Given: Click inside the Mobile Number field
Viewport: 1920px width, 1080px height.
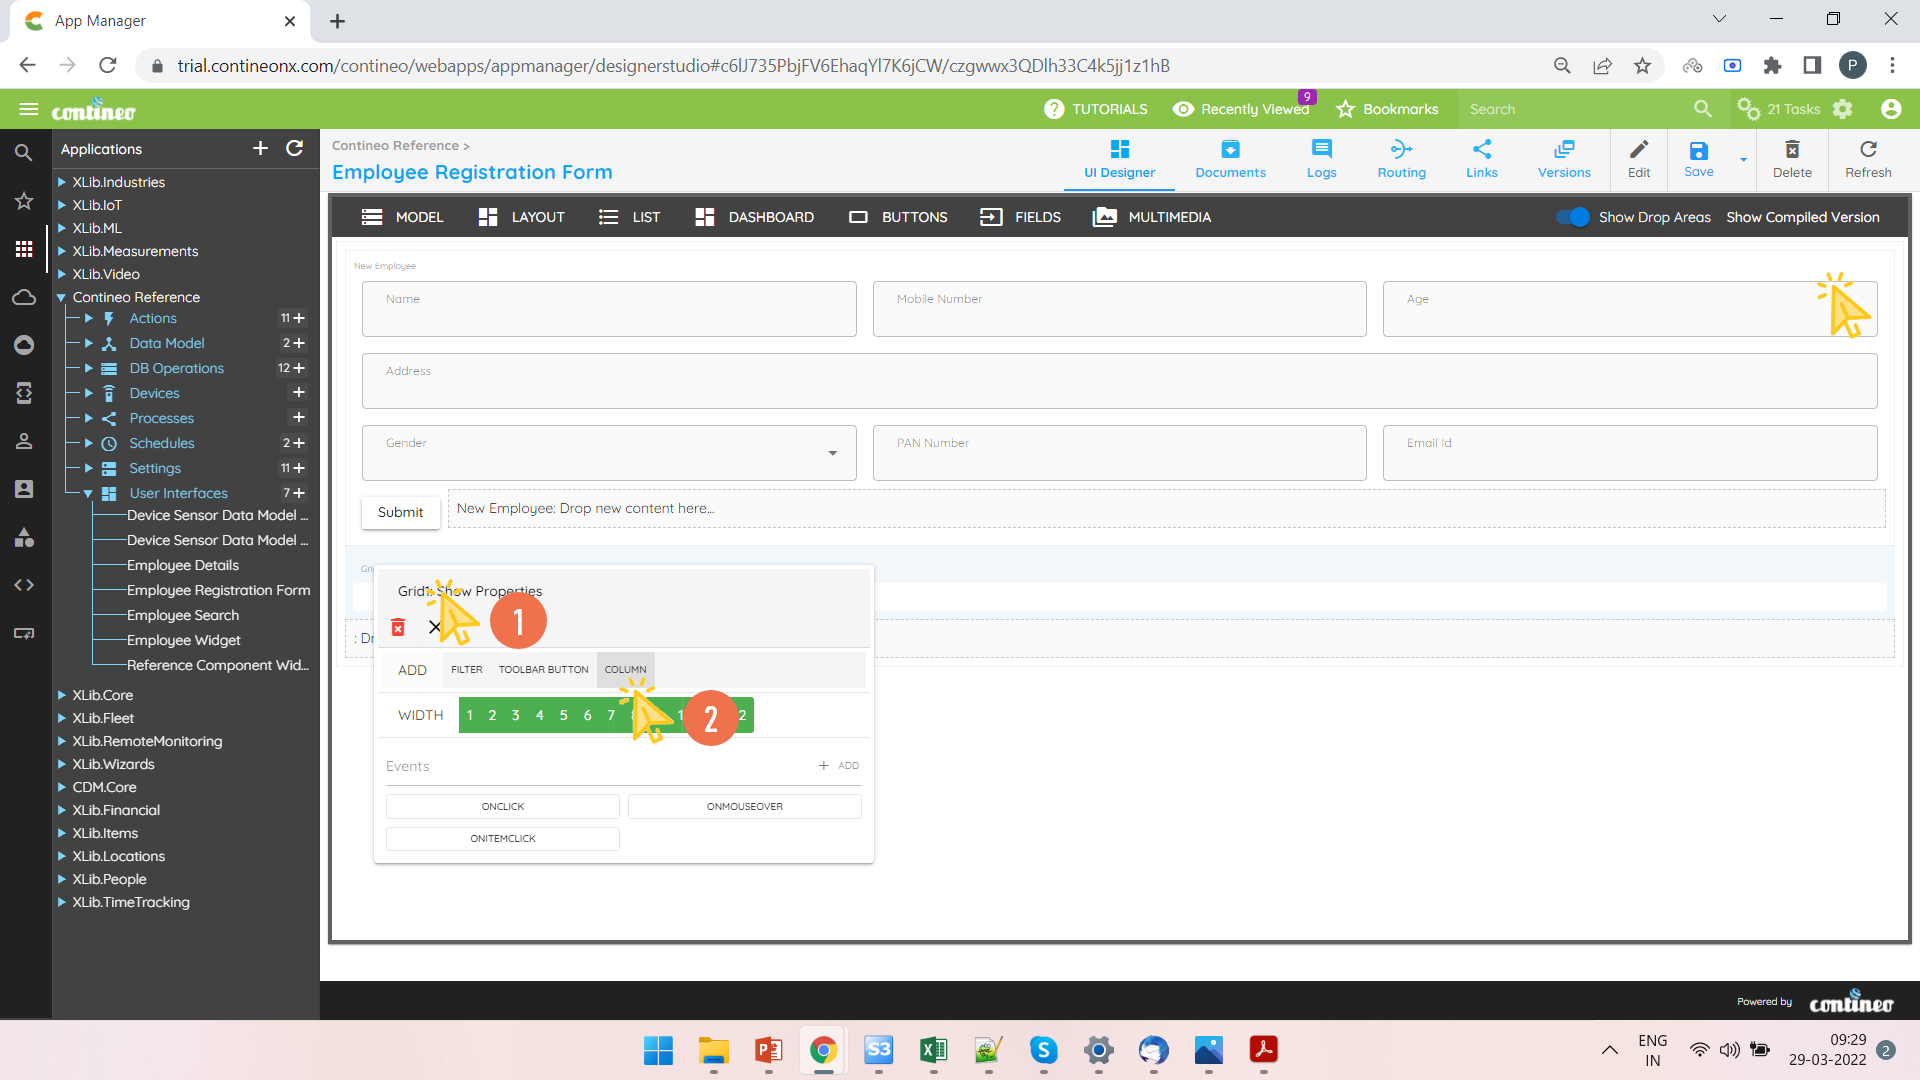Looking at the screenshot, I should [1119, 309].
